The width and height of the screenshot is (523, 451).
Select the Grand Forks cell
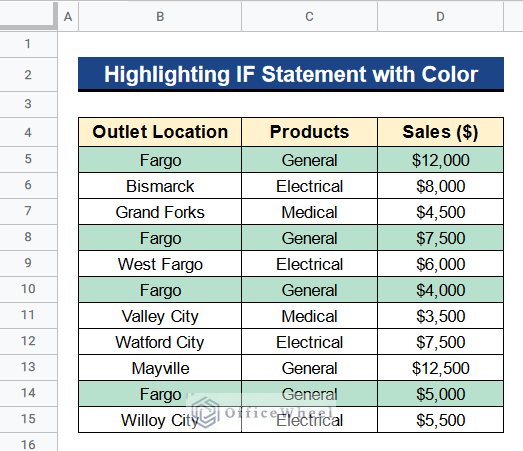[160, 212]
